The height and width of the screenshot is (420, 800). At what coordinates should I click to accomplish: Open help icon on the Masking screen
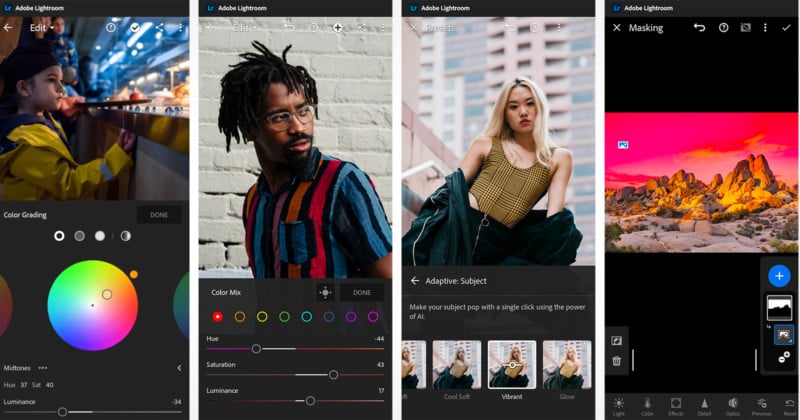click(723, 28)
